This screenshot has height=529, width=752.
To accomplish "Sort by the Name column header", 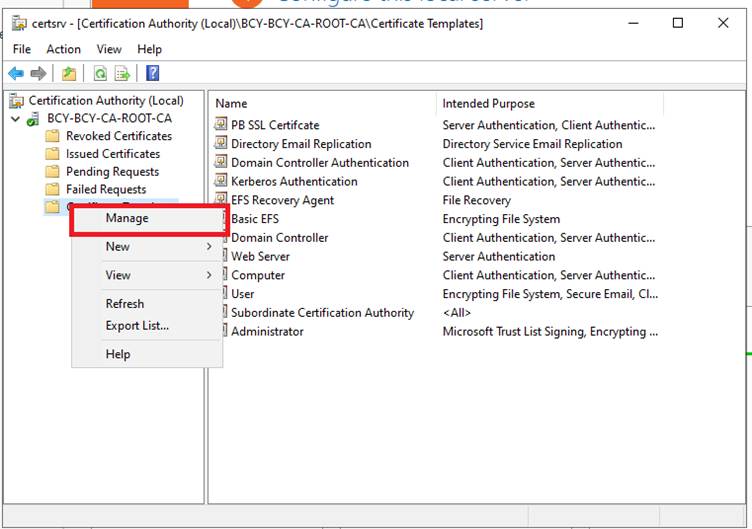I will click(231, 103).
